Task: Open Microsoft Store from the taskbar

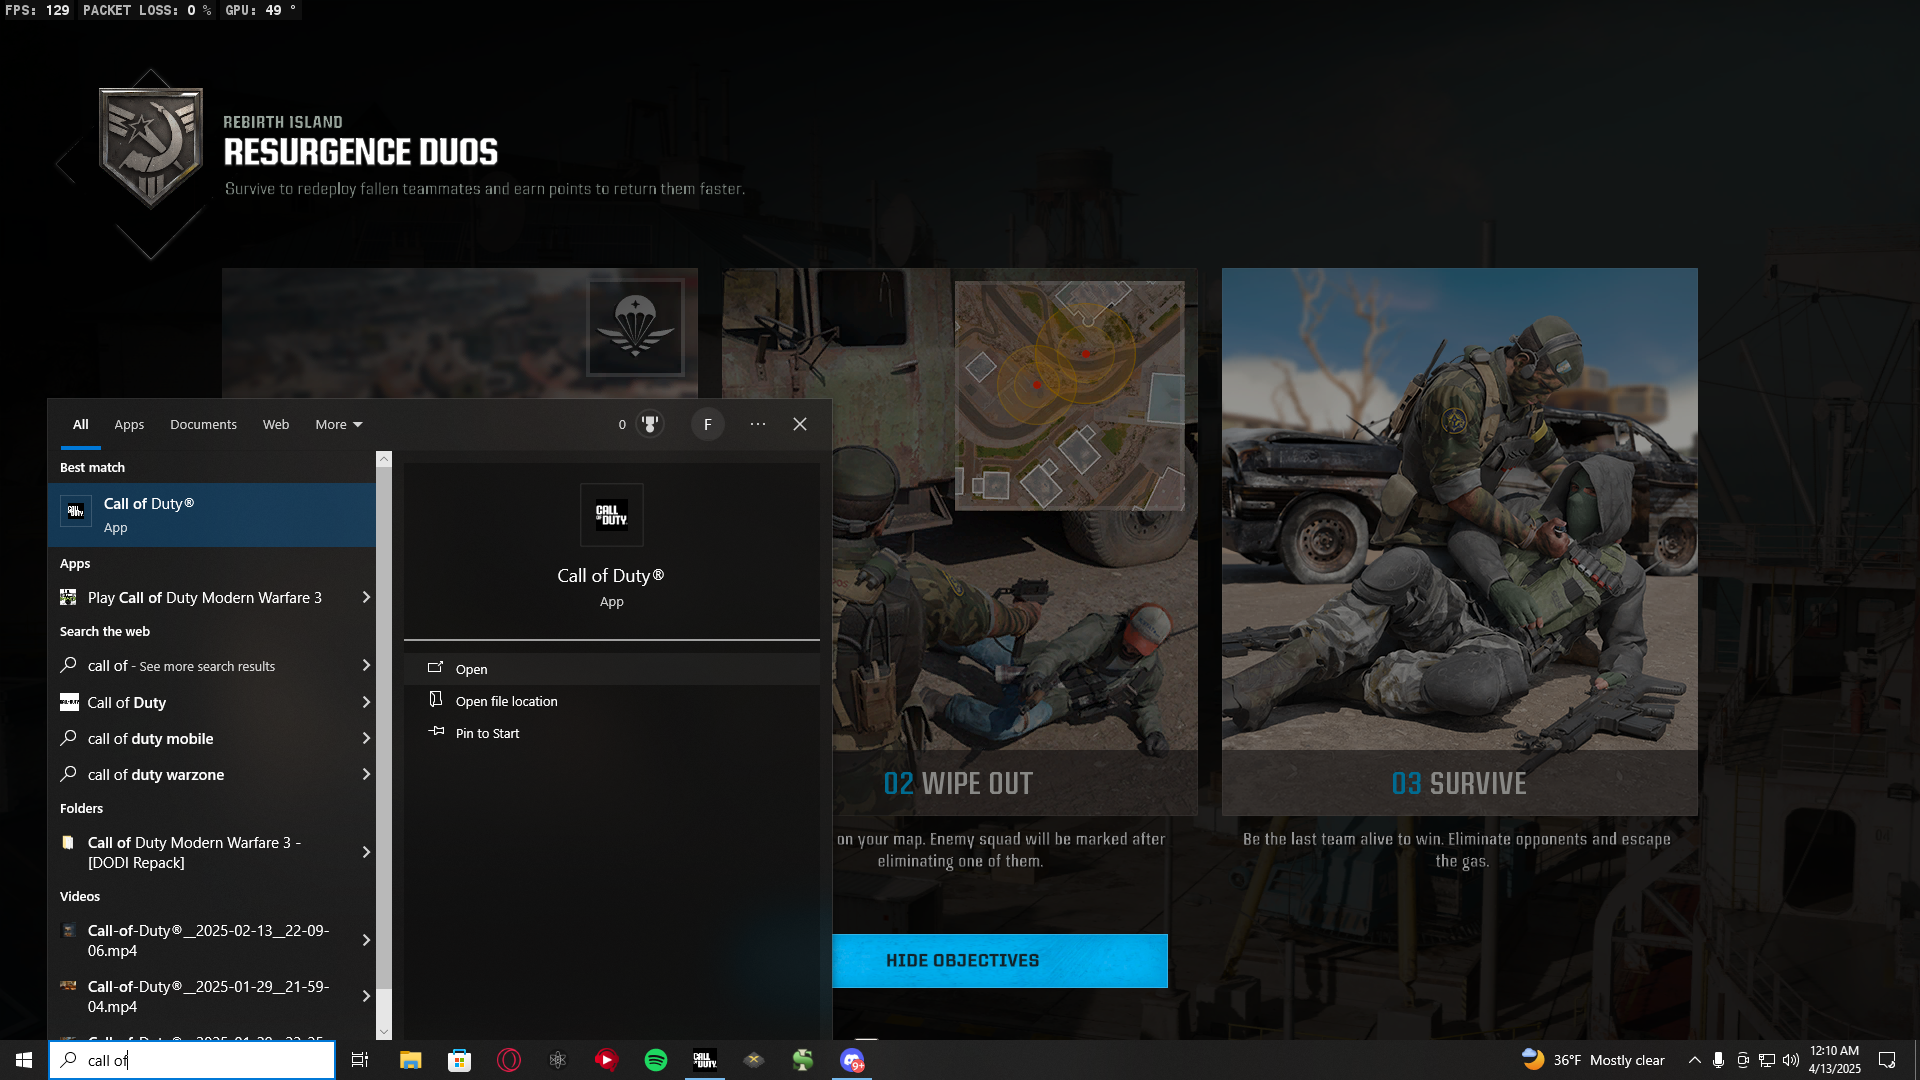Action: 459,1060
